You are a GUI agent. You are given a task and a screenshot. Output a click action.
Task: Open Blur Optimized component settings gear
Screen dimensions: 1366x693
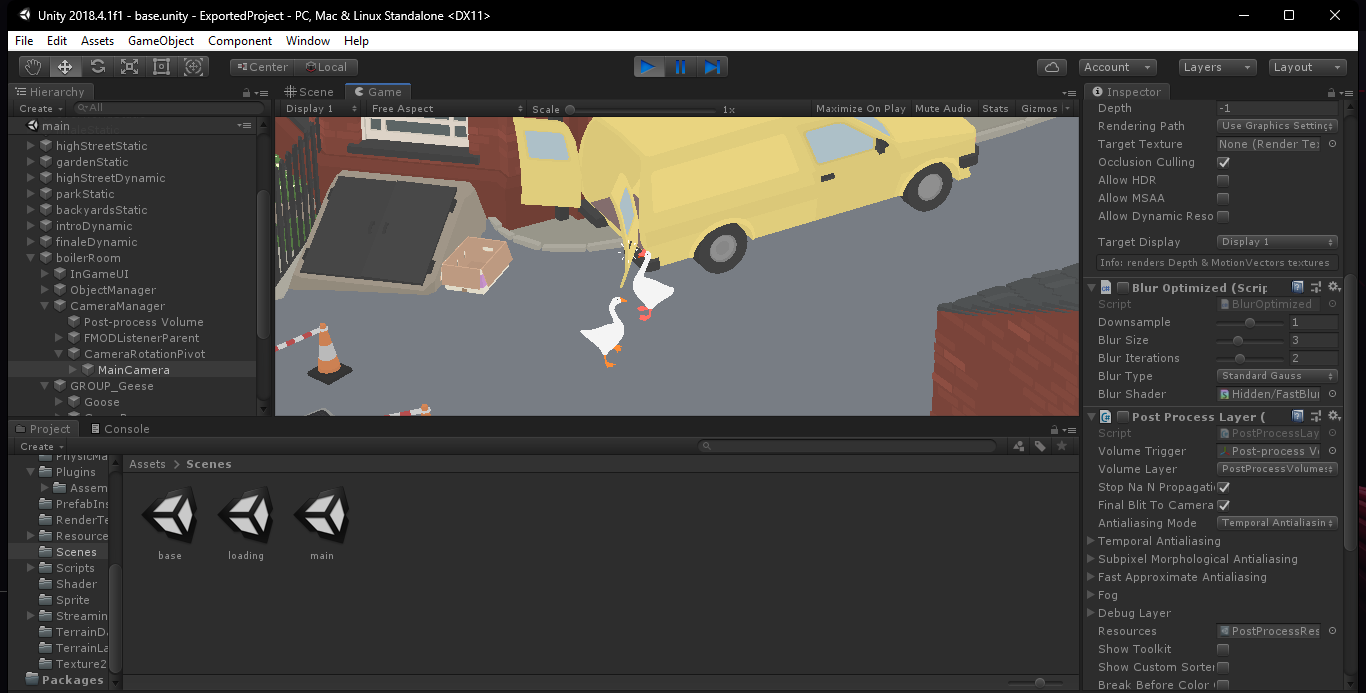point(1333,288)
